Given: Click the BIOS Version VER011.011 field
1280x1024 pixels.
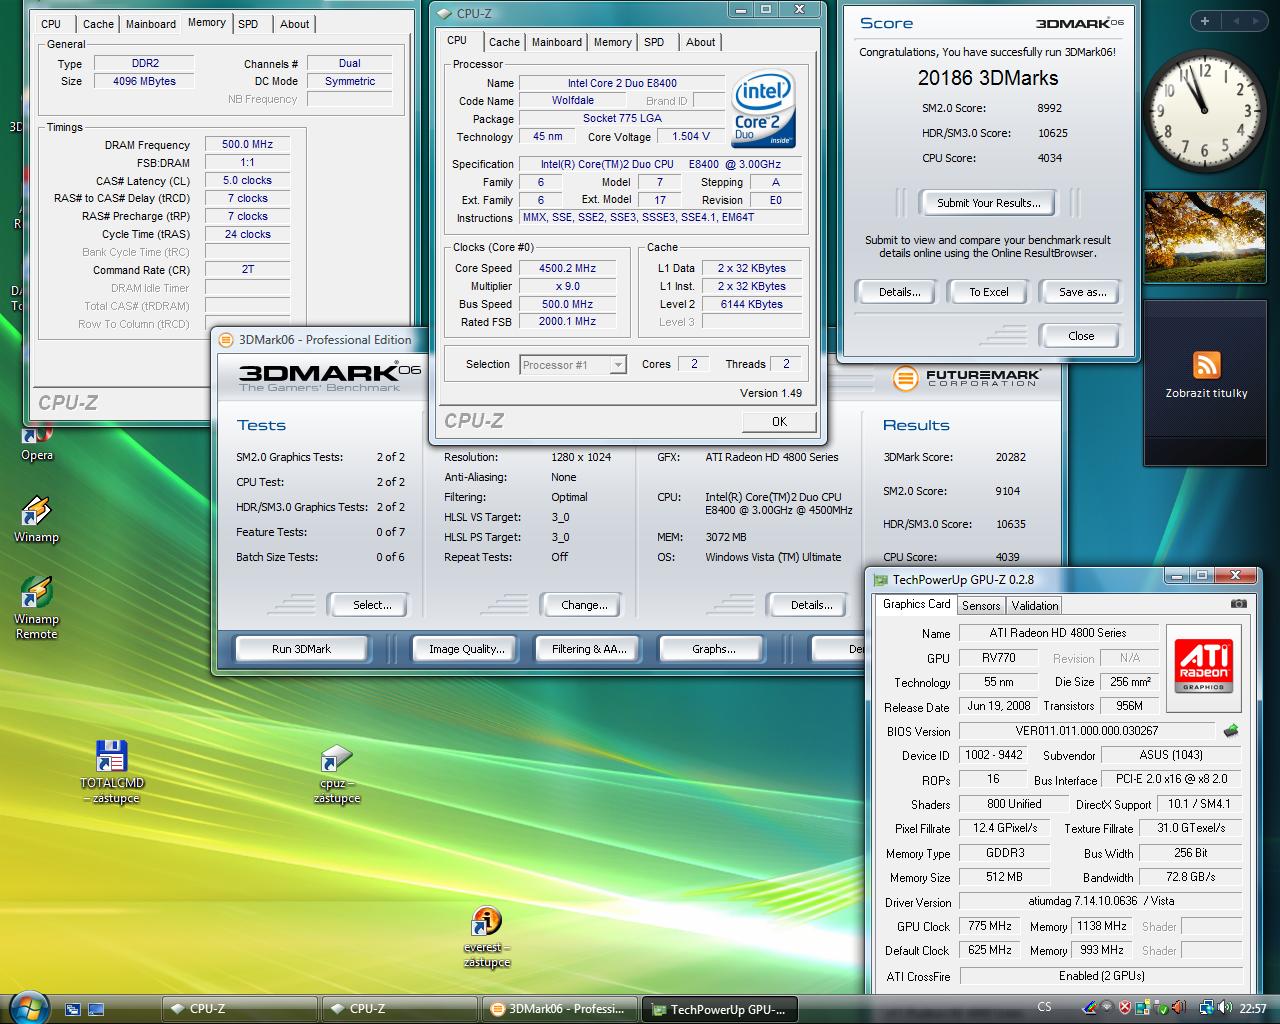Looking at the screenshot, I should tap(1086, 731).
